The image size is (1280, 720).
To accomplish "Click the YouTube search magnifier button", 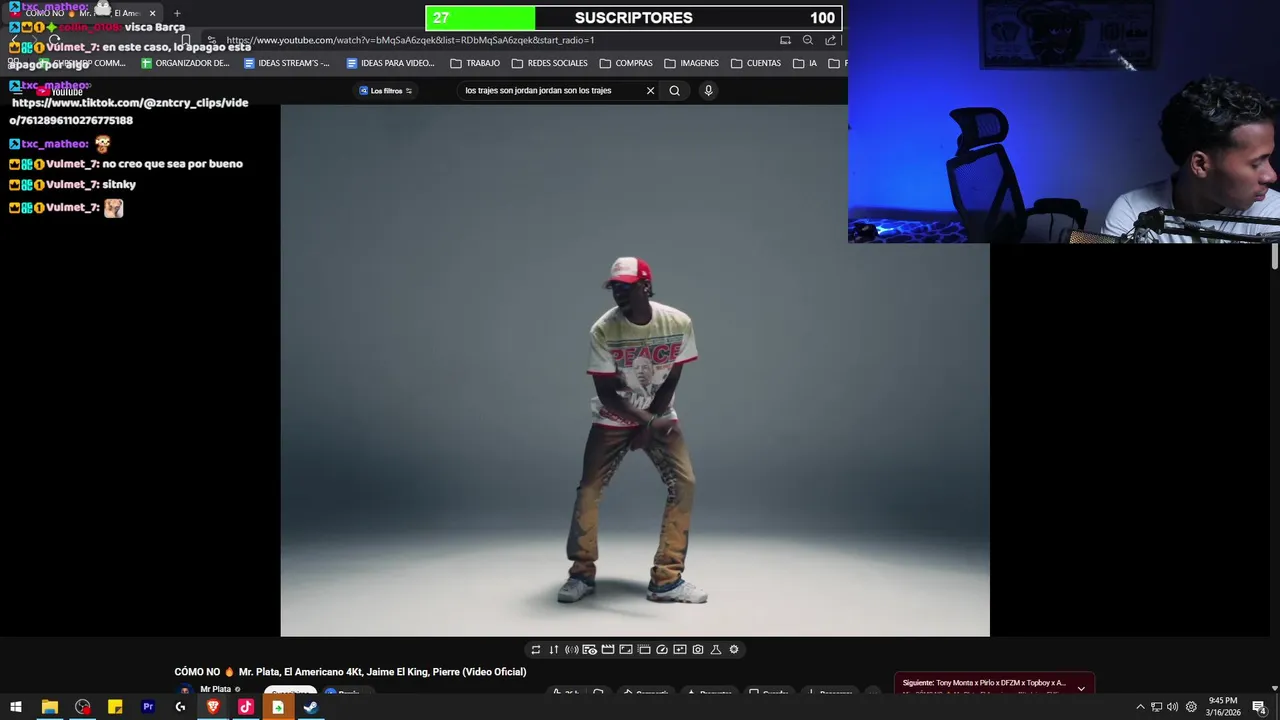I will [675, 91].
